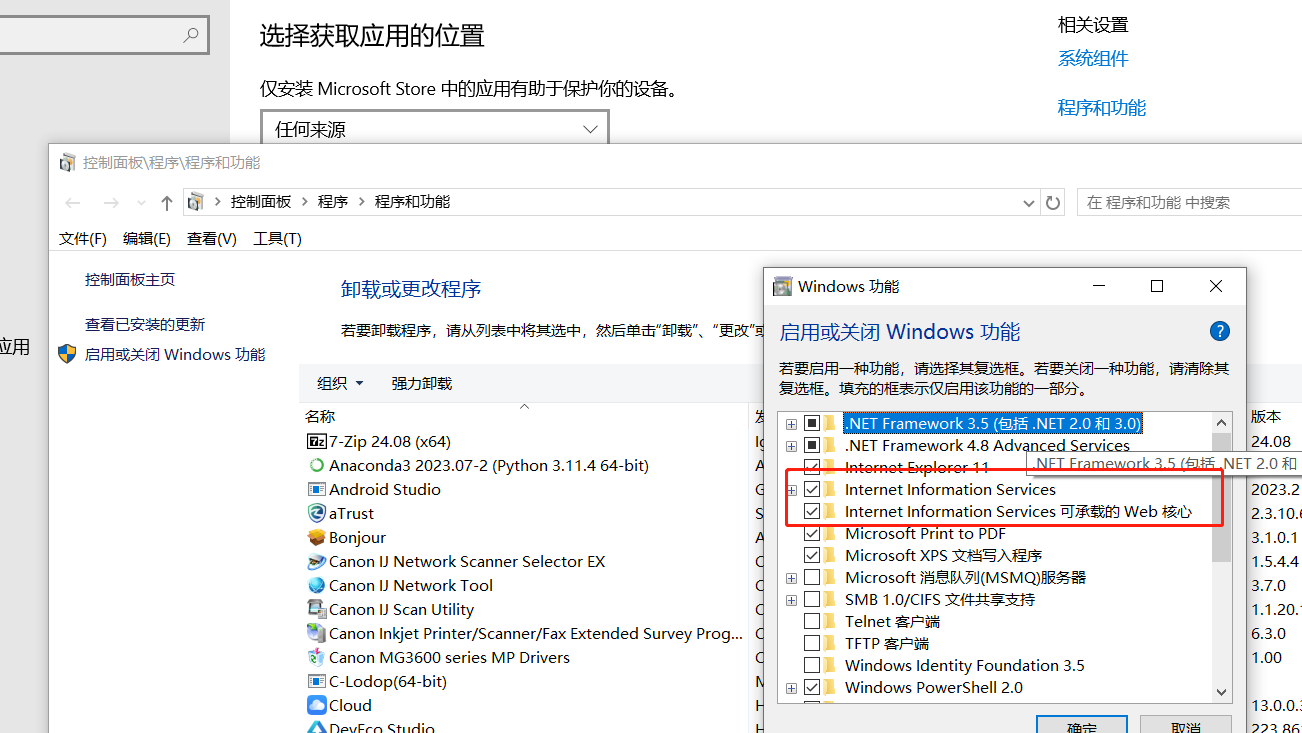The height and width of the screenshot is (733, 1302).
Task: Click the Windows 功能 list scrollbar thumb
Action: click(1221, 497)
